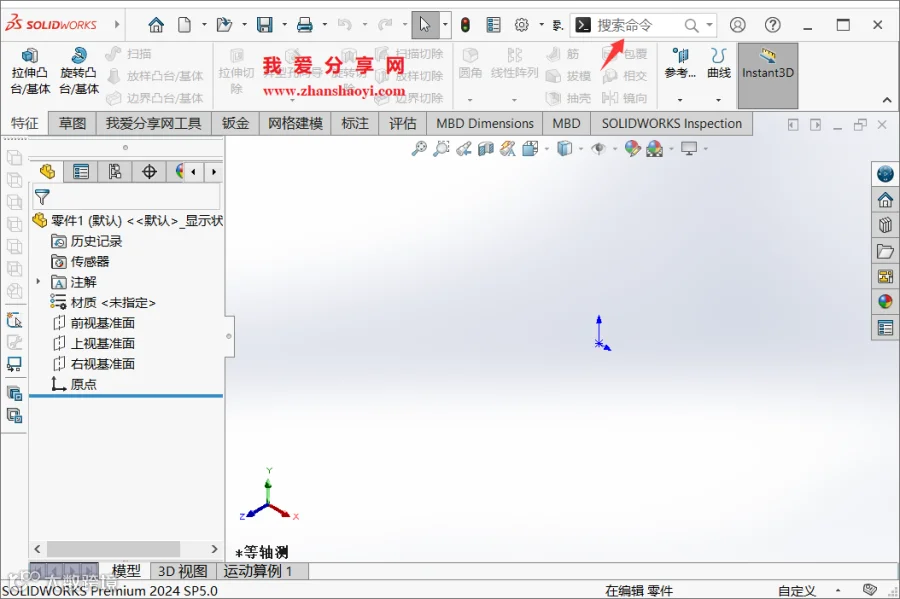Open ConfigurationManager tab
Screen dimensions: 900x599
[115, 172]
